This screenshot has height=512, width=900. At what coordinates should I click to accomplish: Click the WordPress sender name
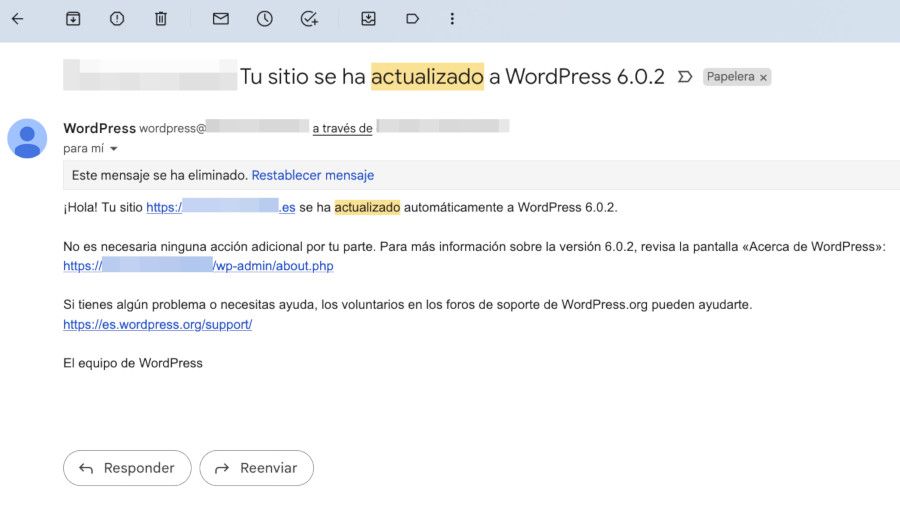[99, 128]
